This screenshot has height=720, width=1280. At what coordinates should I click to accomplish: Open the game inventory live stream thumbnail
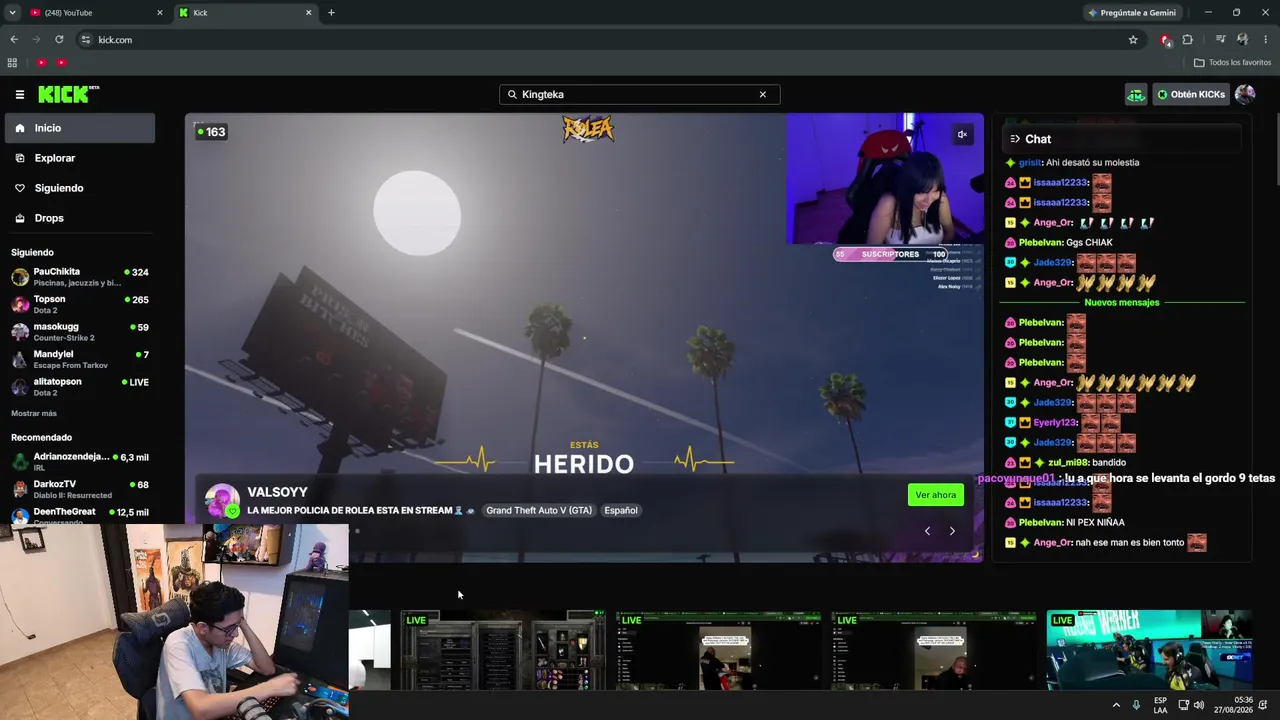click(x=503, y=650)
